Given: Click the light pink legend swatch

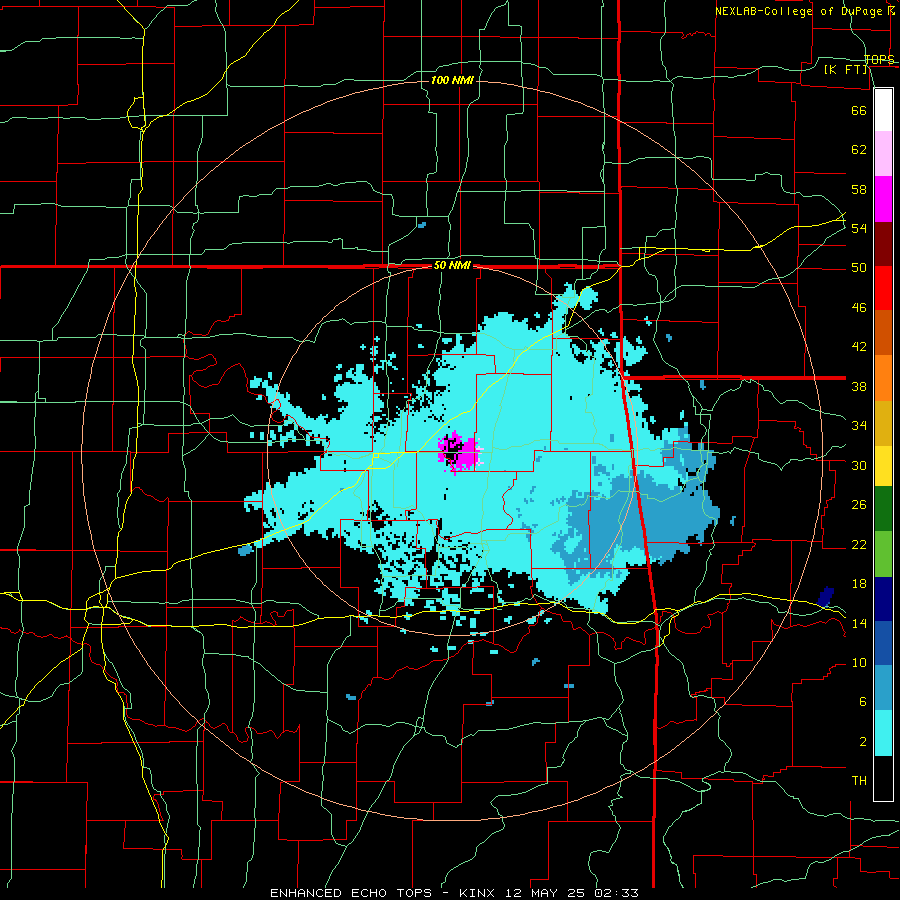Looking at the screenshot, I should pos(883,153).
